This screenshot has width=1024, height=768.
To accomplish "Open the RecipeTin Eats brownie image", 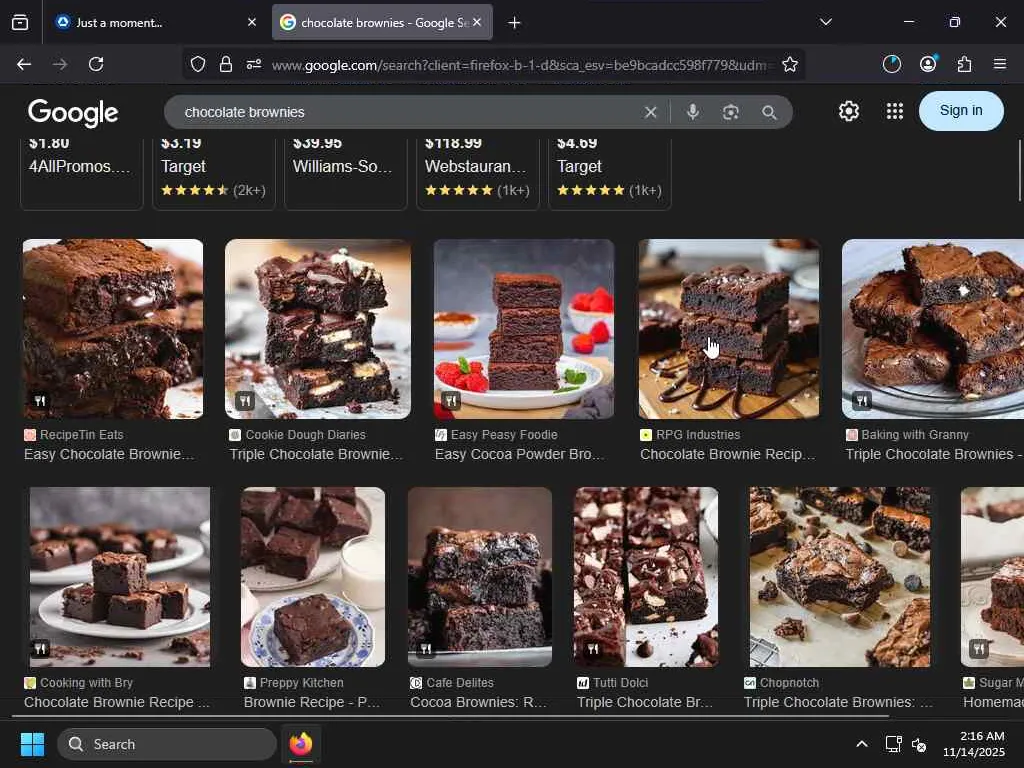I will 113,328.
